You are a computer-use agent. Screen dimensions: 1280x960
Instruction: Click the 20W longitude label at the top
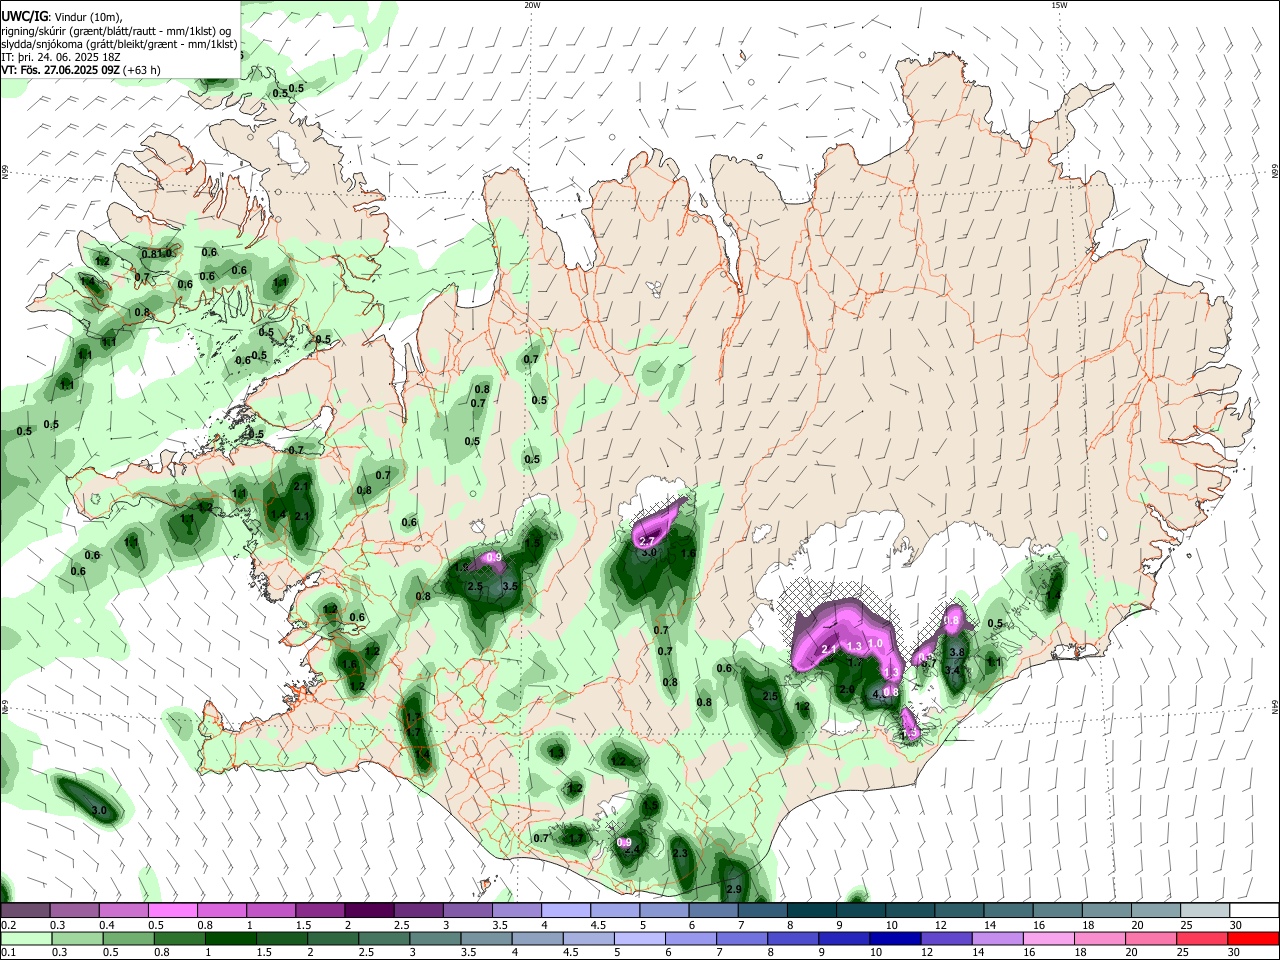click(x=532, y=5)
